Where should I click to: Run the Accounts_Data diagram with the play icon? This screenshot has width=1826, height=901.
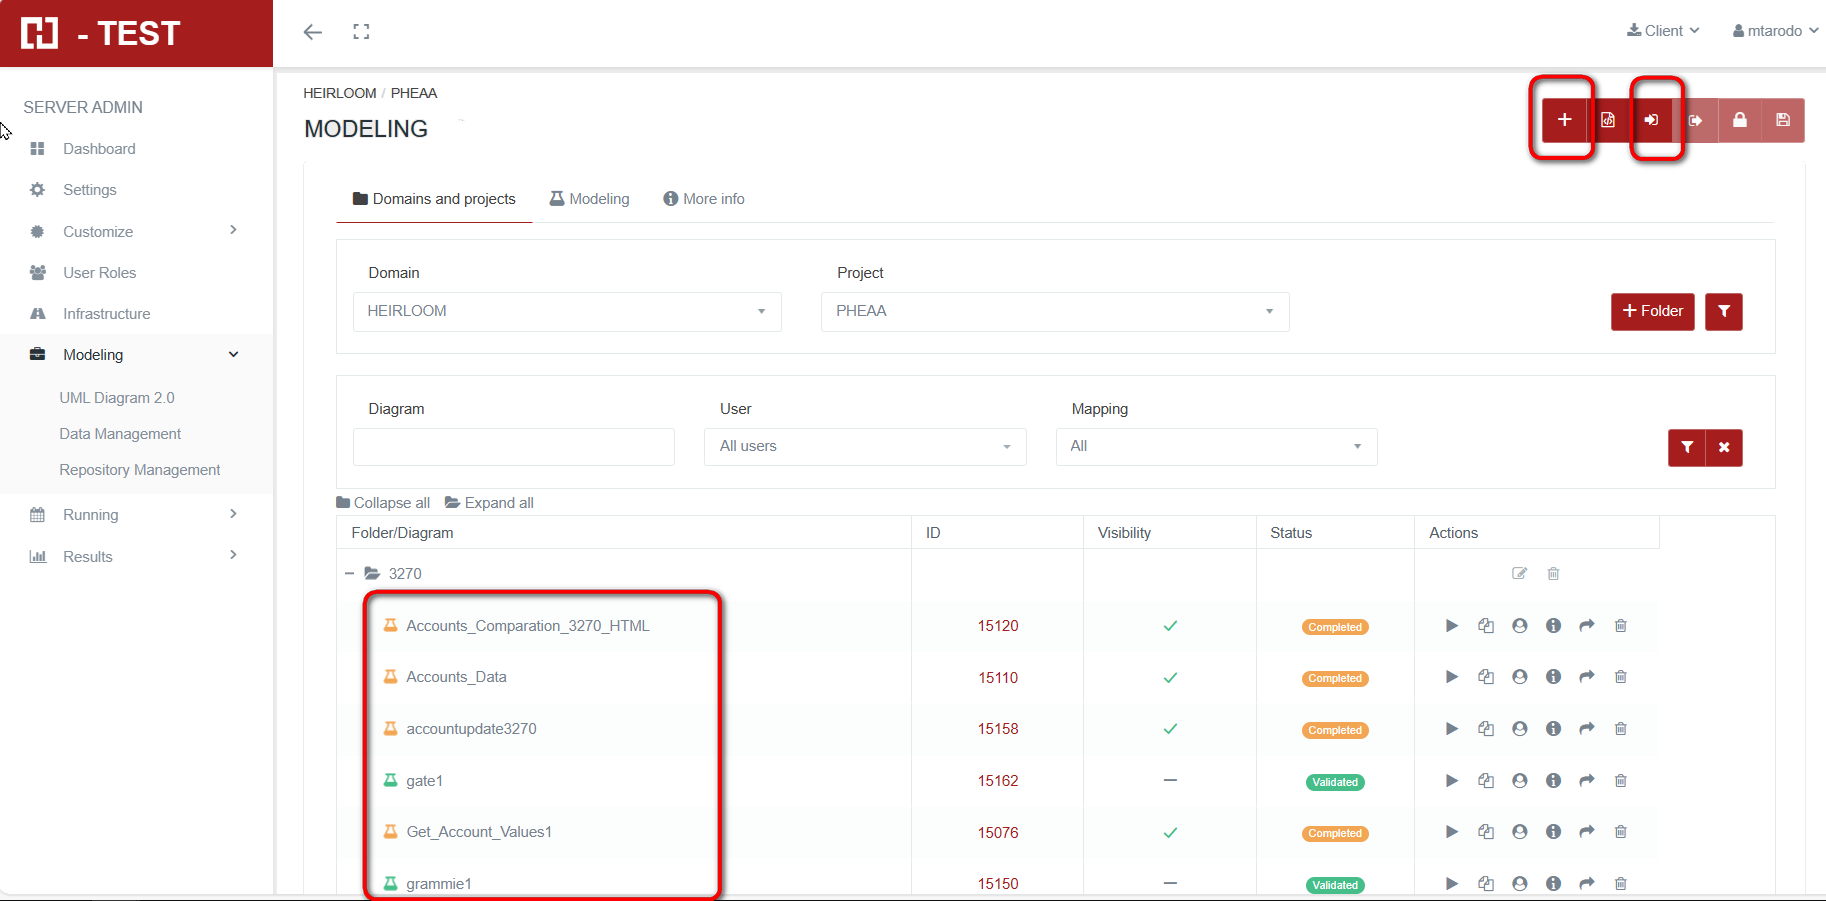click(1451, 677)
